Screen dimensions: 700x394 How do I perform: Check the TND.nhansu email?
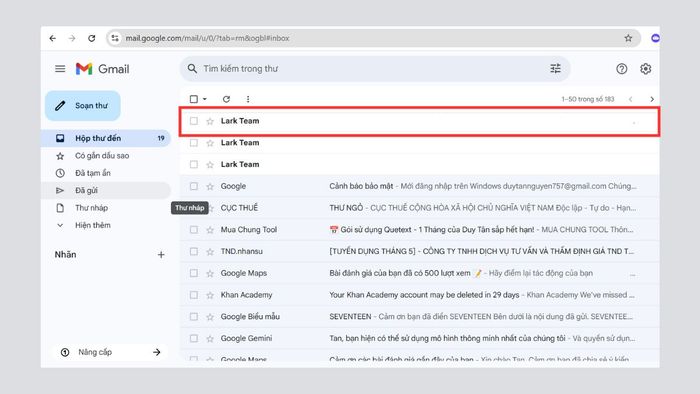194,252
